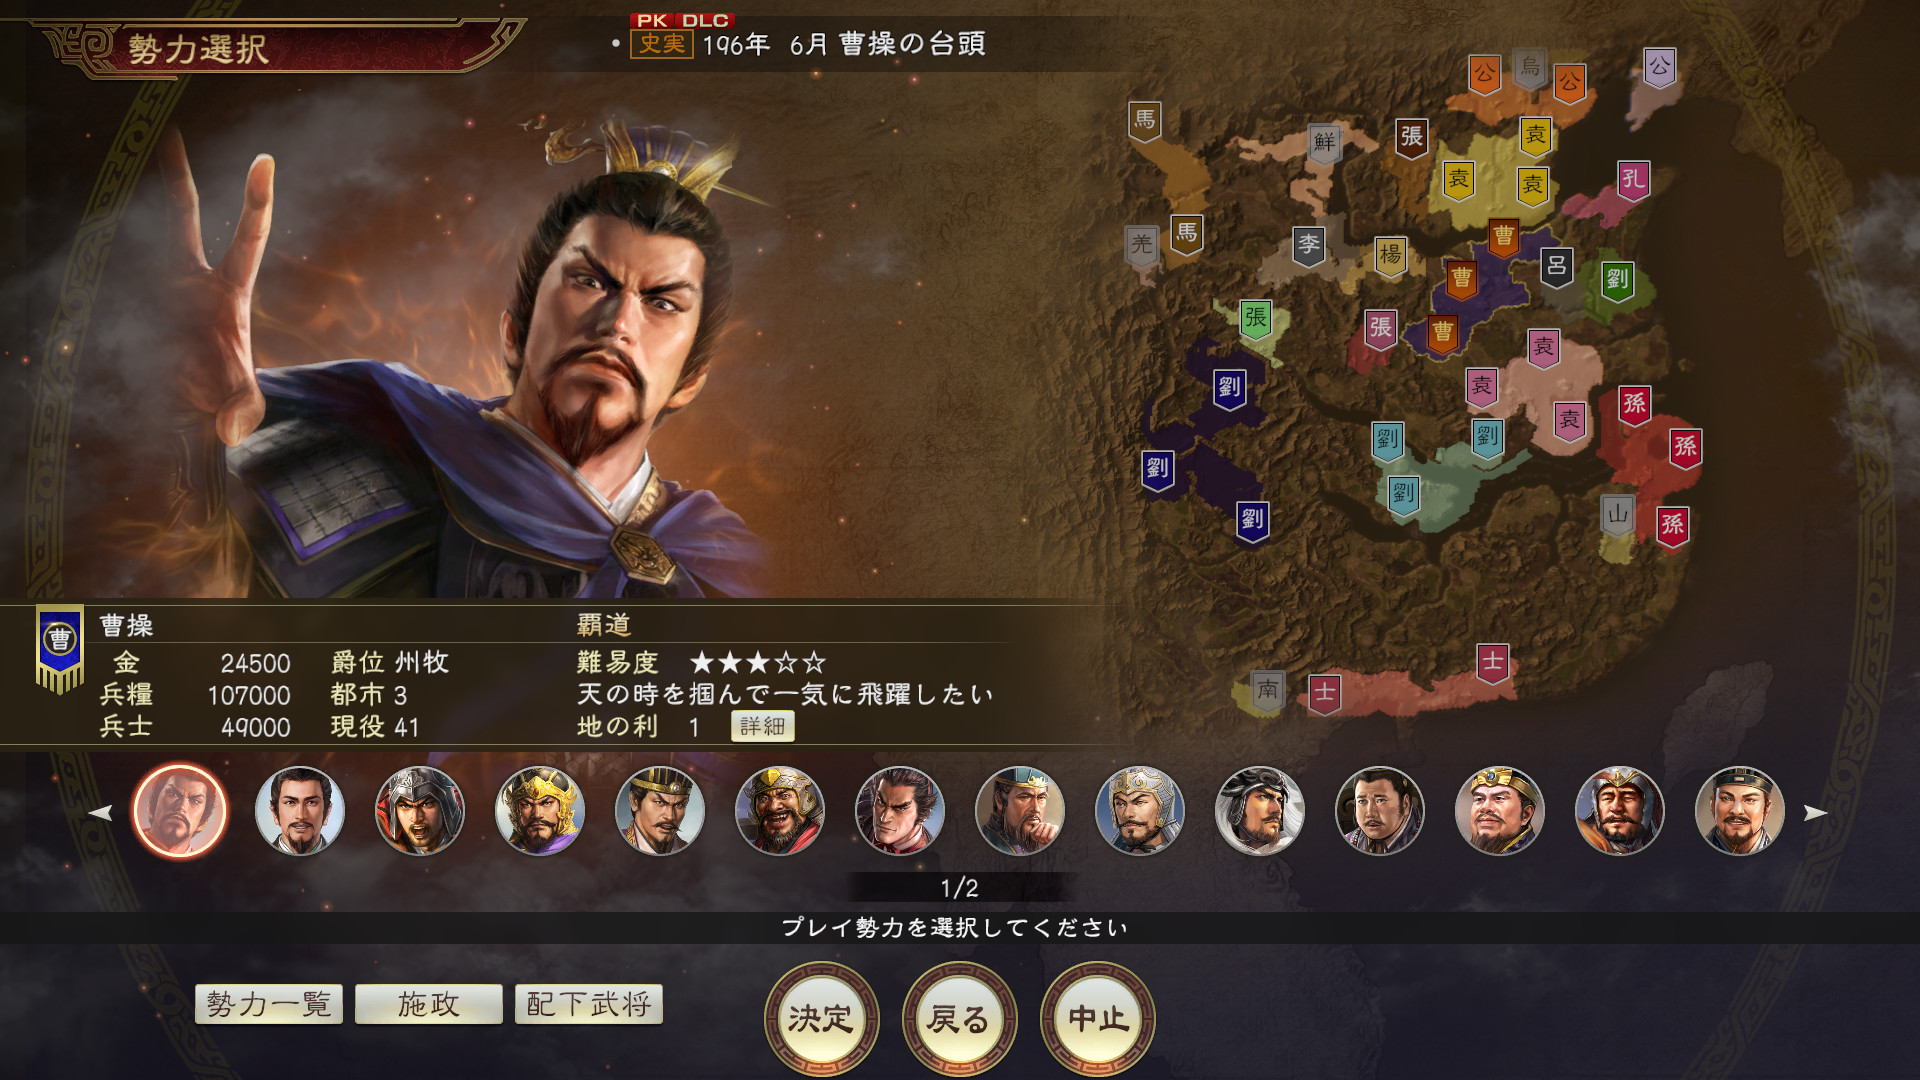Click the 呂 faction banner on map
1920x1080 pixels.
pyautogui.click(x=1556, y=266)
